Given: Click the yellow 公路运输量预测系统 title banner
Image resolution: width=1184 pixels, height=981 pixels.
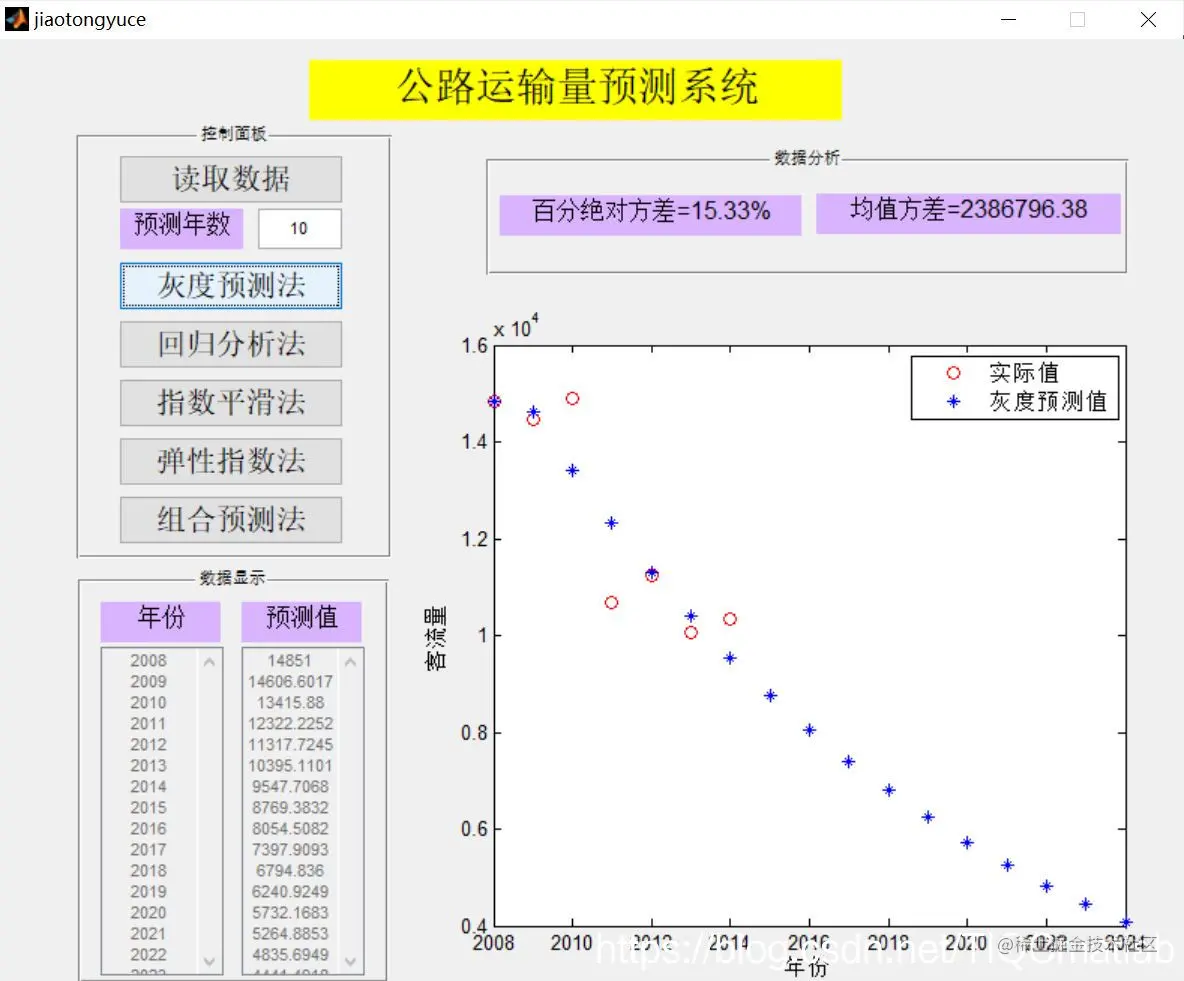Looking at the screenshot, I should click(576, 89).
